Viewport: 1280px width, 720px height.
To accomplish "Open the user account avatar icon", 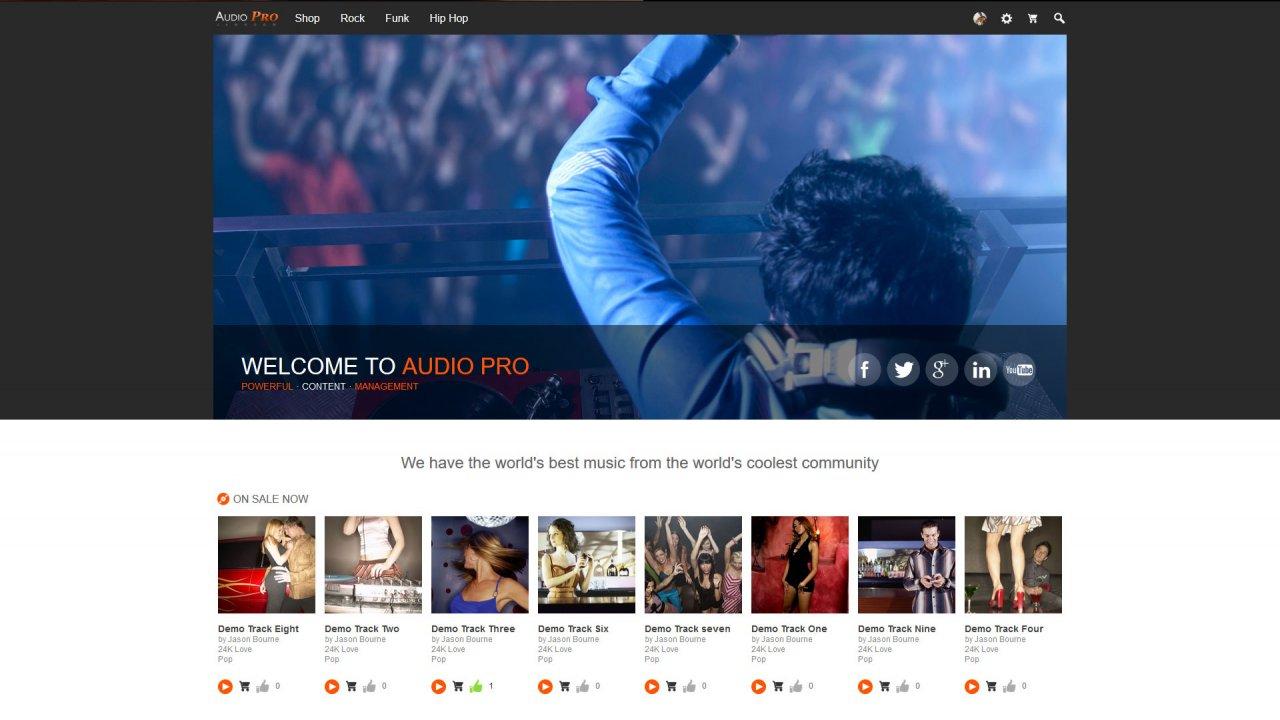I will click(x=980, y=18).
